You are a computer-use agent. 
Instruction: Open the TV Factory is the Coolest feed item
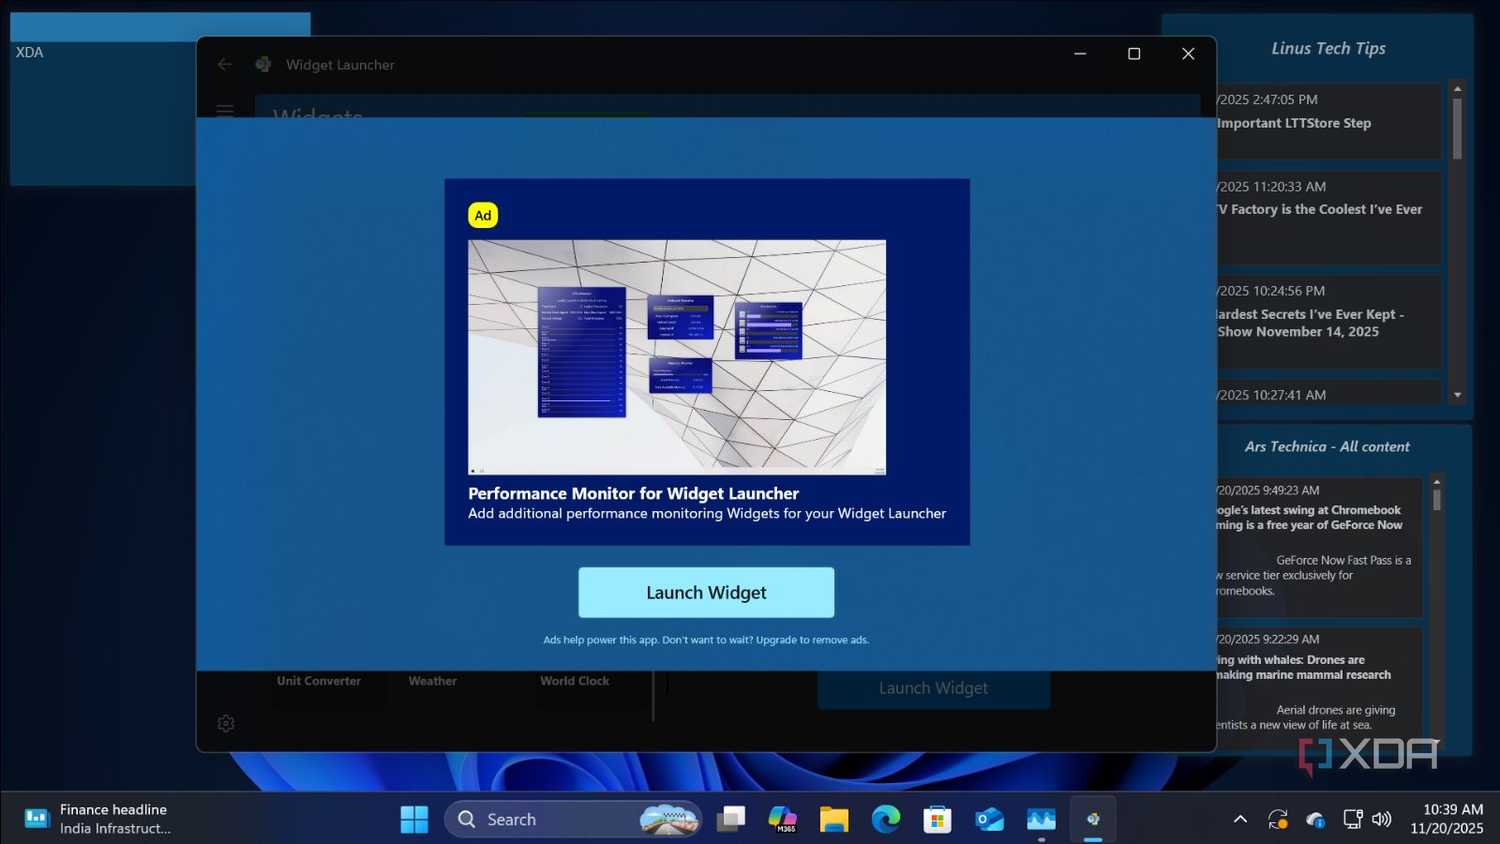pos(1328,217)
